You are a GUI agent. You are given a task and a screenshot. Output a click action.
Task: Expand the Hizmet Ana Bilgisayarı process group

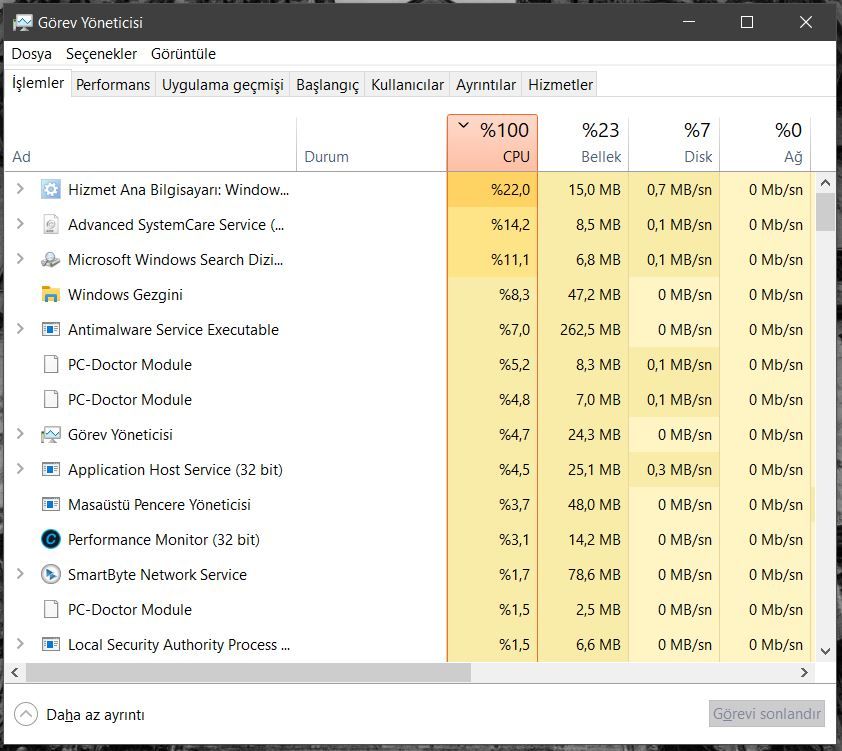point(20,189)
